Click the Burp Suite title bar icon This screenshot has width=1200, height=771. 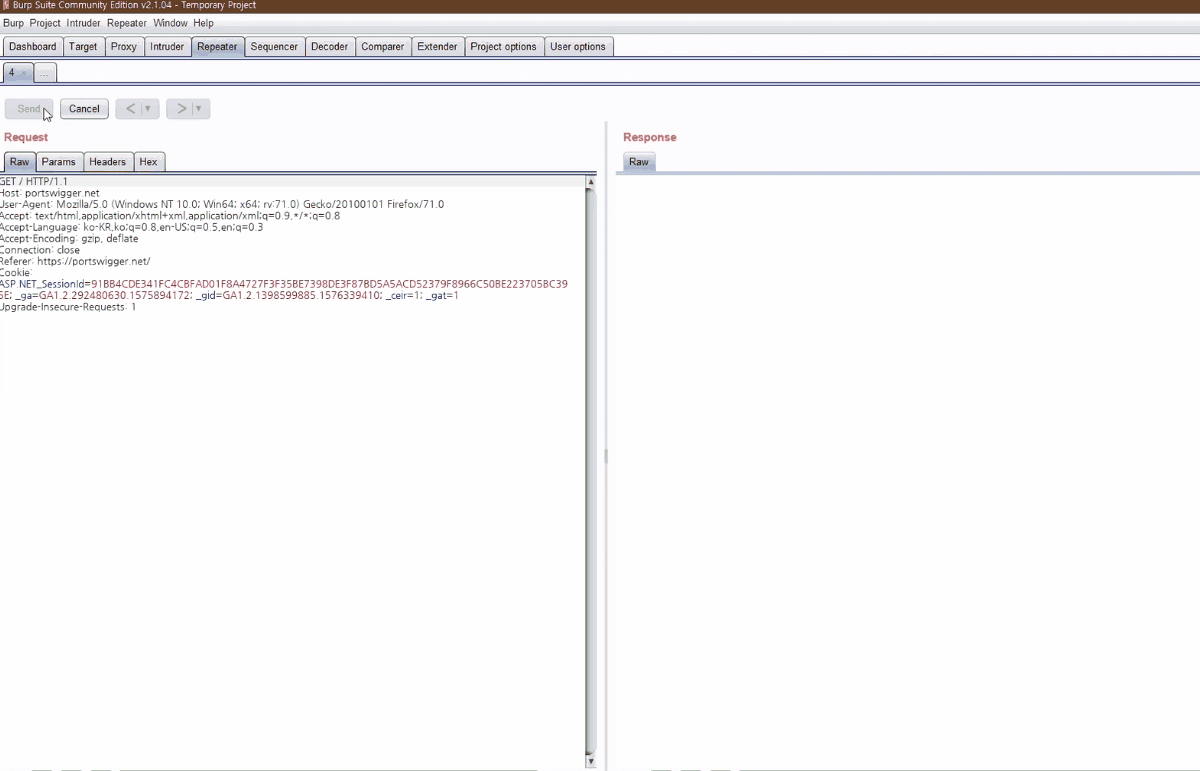6,5
